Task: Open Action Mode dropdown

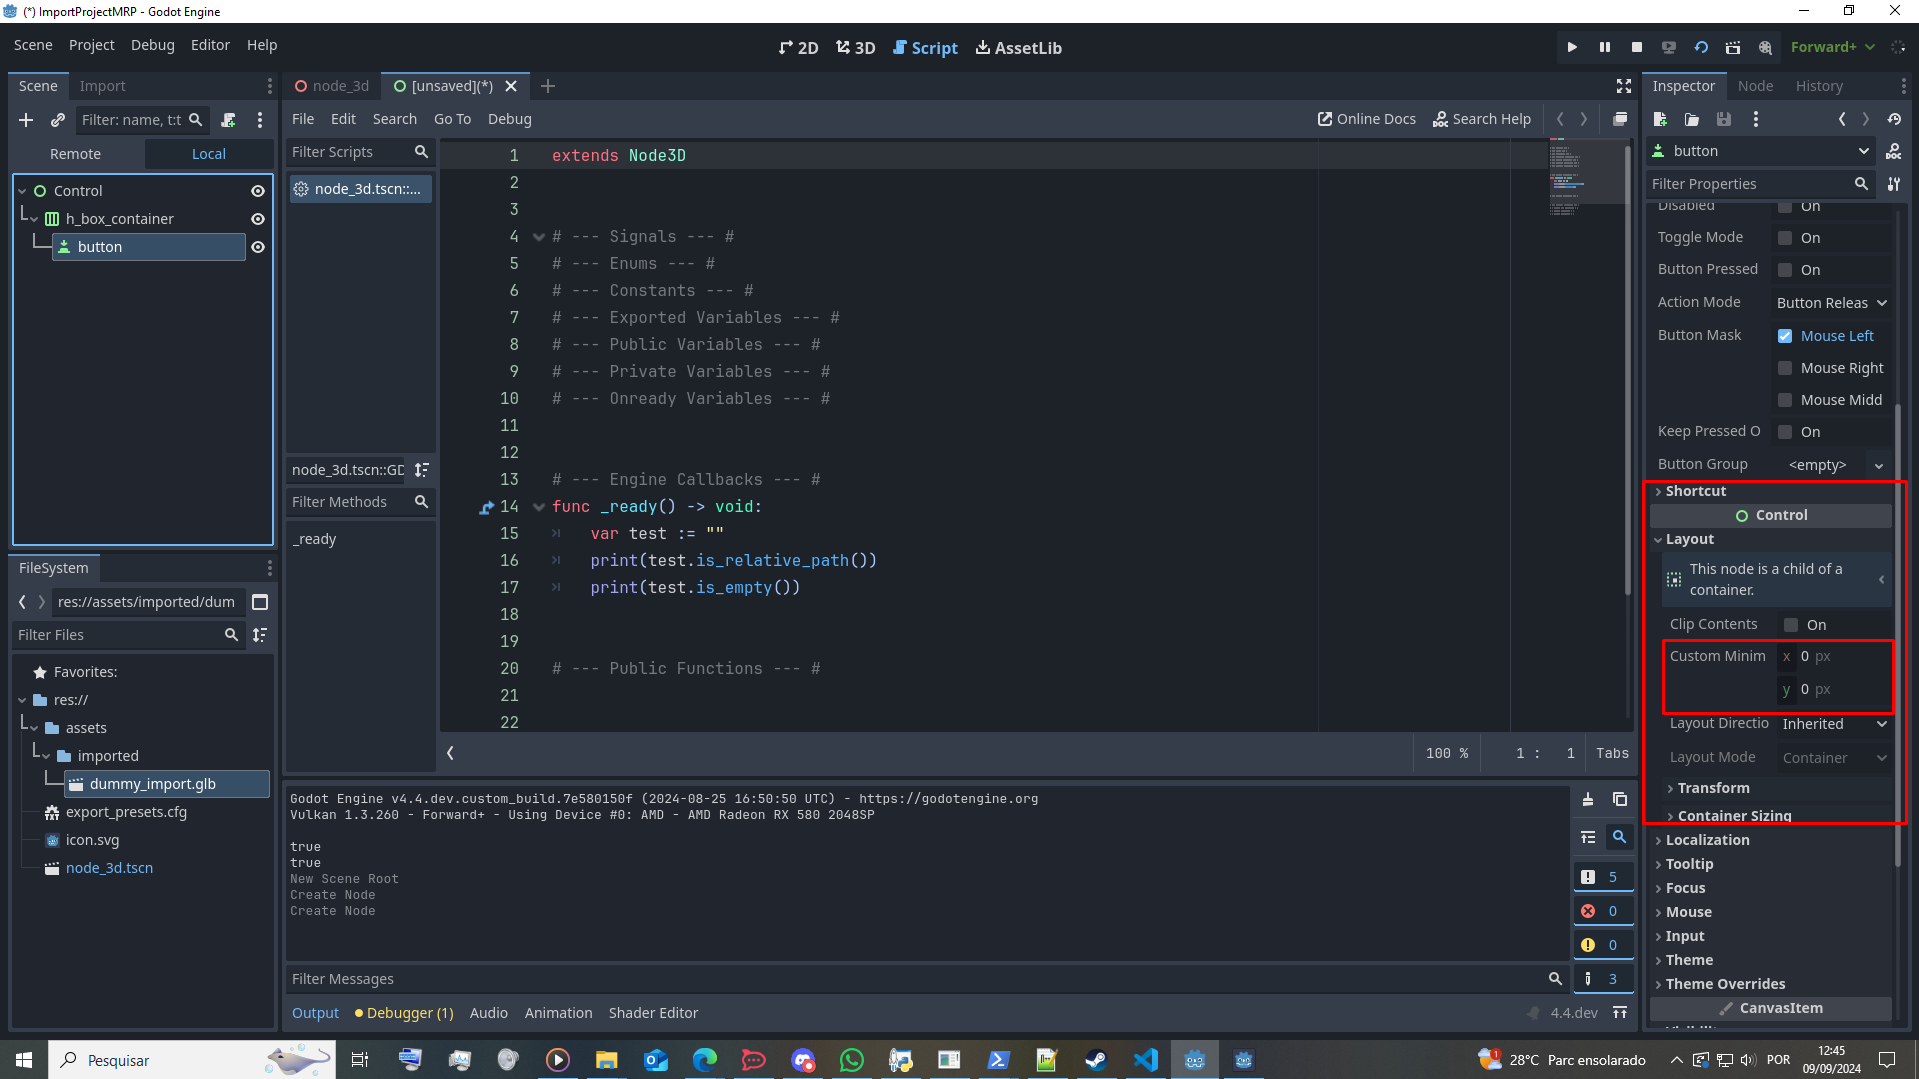Action: point(1832,303)
